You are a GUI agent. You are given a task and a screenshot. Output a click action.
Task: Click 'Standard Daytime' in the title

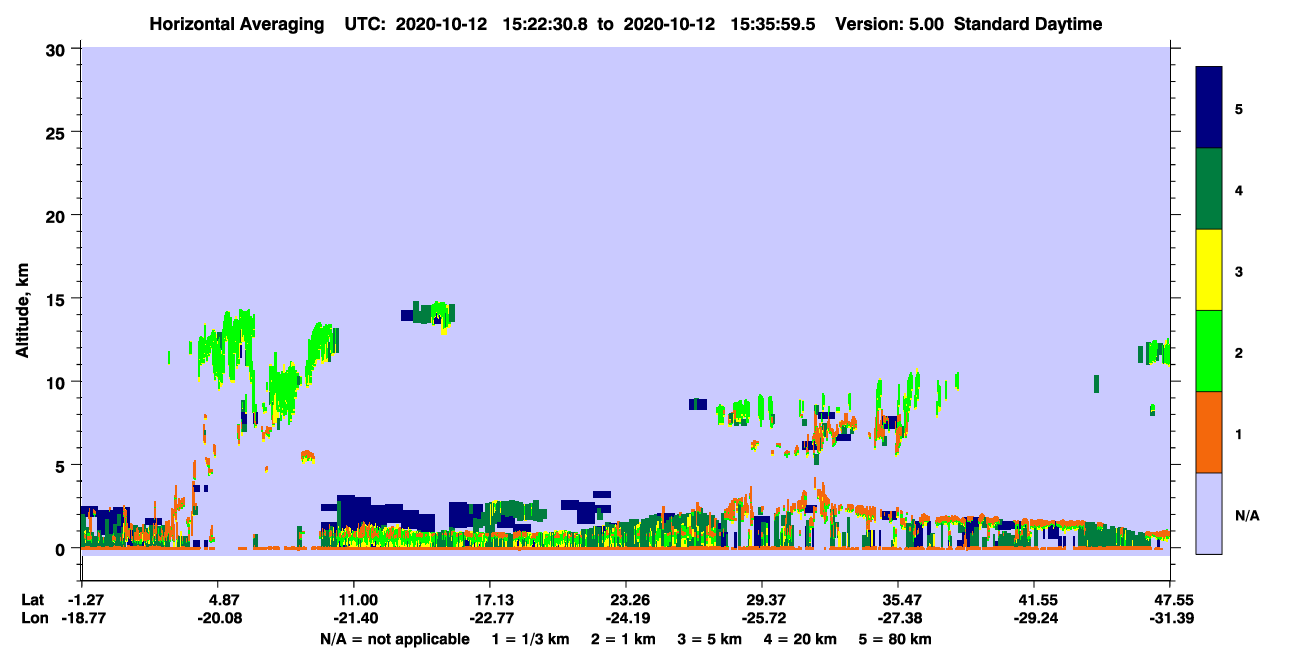coord(1028,24)
